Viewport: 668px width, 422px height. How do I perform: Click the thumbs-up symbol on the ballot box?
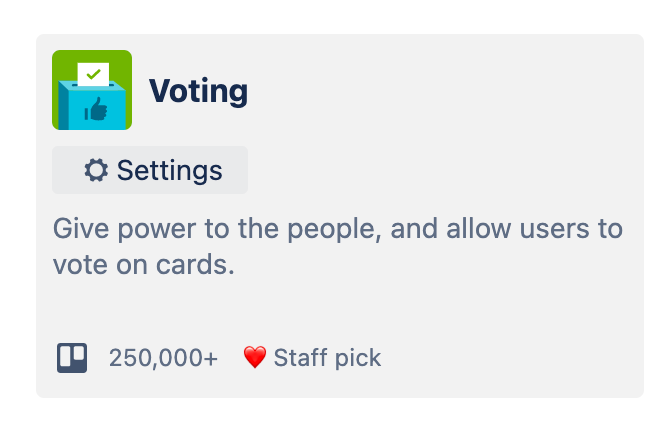pos(96,109)
